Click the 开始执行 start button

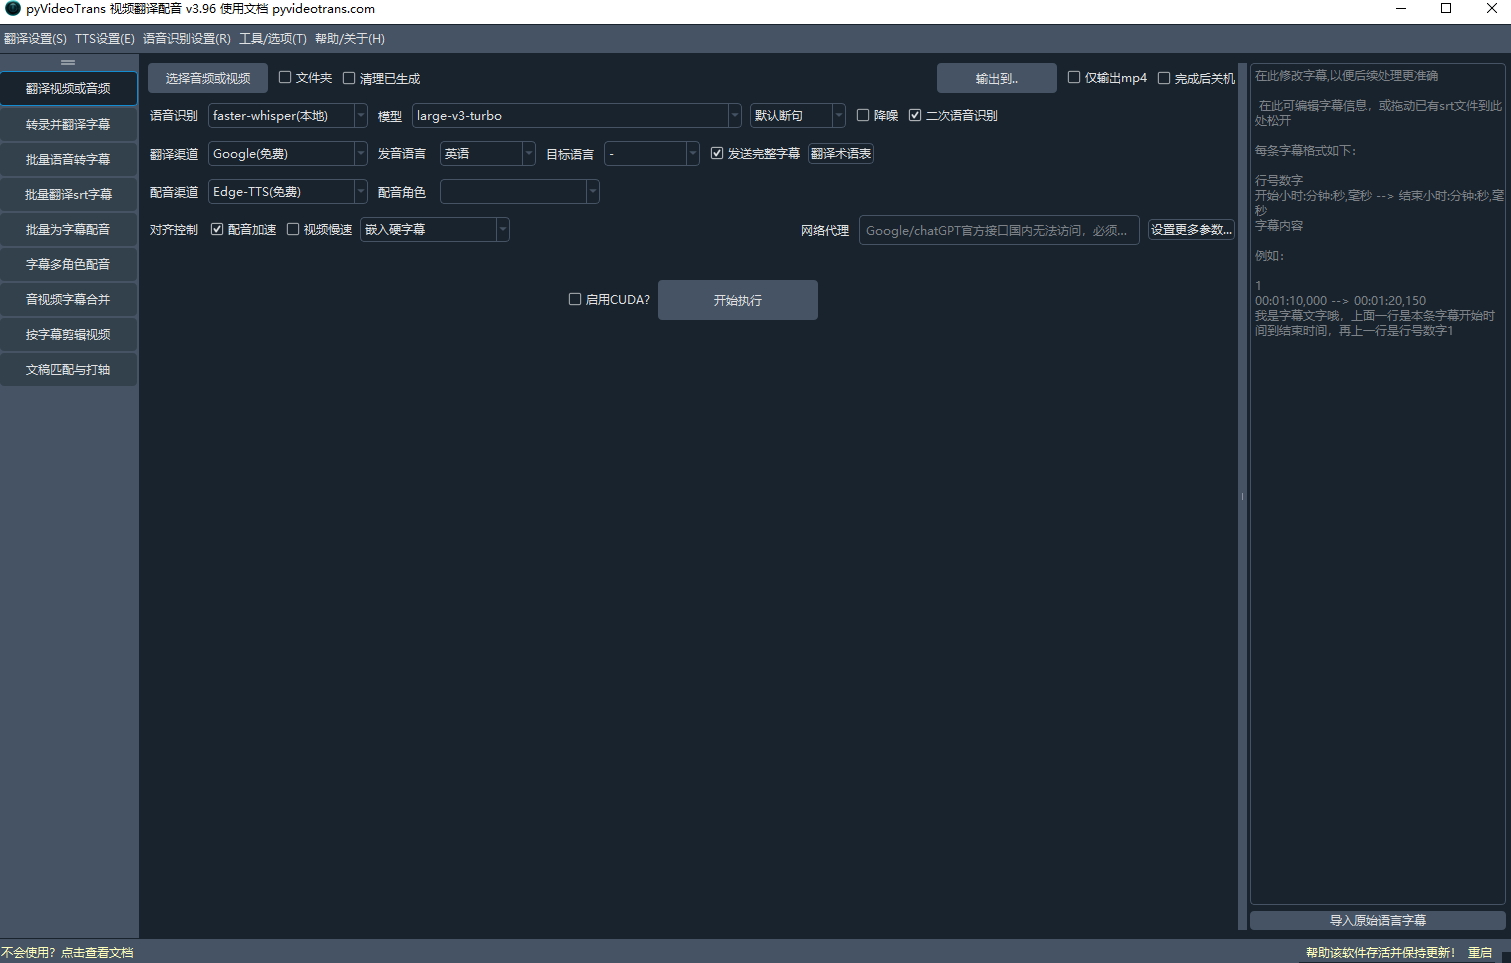737,300
